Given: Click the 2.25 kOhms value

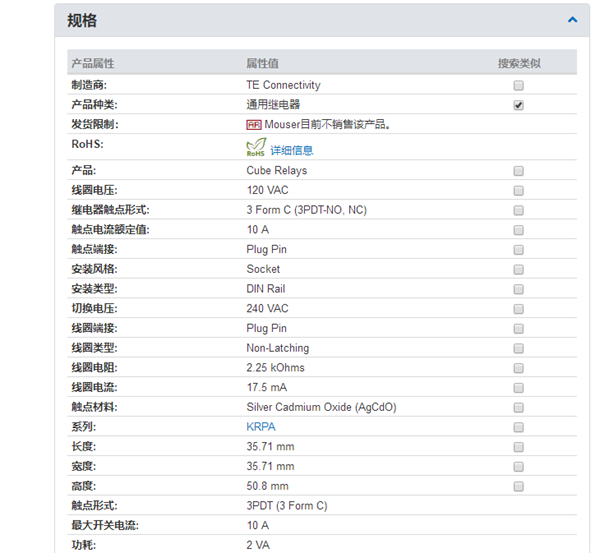Looking at the screenshot, I should click(x=276, y=368).
